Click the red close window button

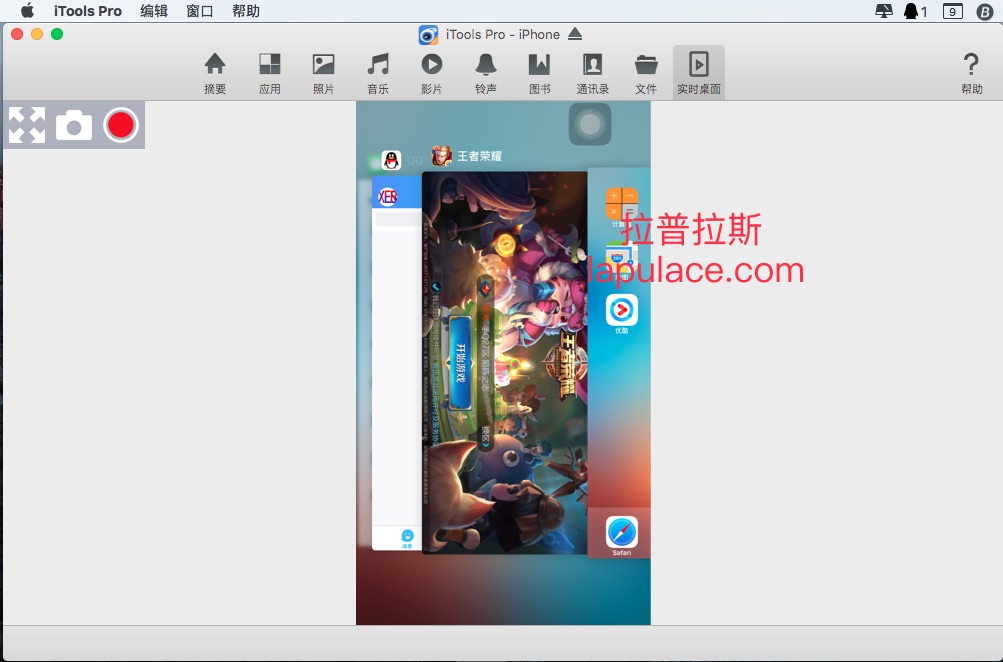click(x=17, y=34)
